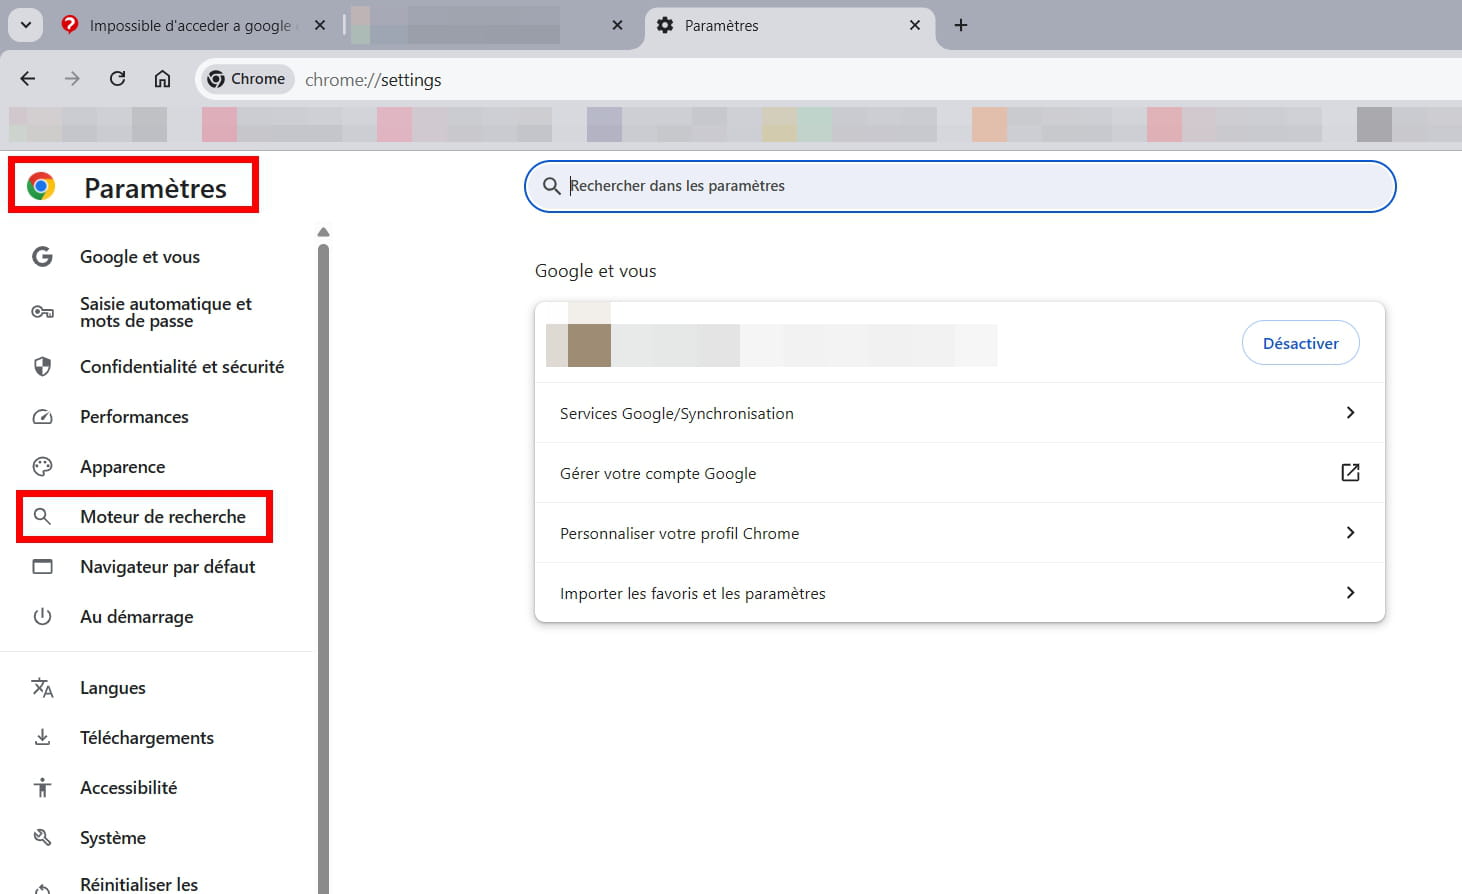Click the sidebar vertical scrollbar
This screenshot has width=1462, height=894.
coord(323,560)
